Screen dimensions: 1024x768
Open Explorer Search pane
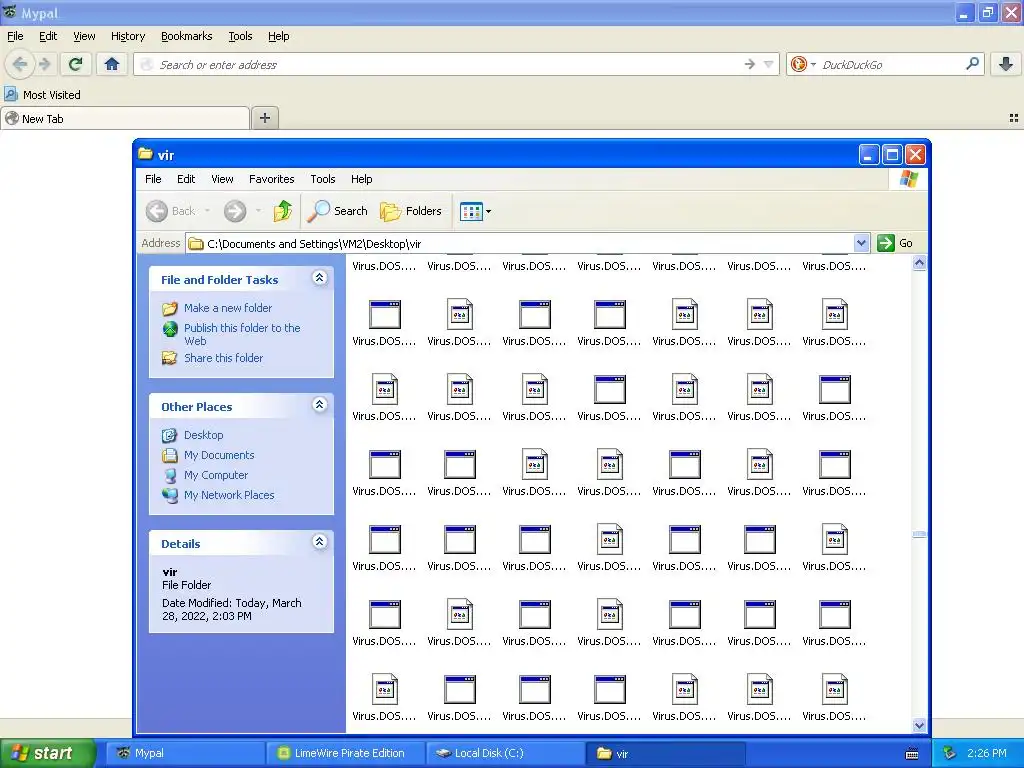pos(338,211)
